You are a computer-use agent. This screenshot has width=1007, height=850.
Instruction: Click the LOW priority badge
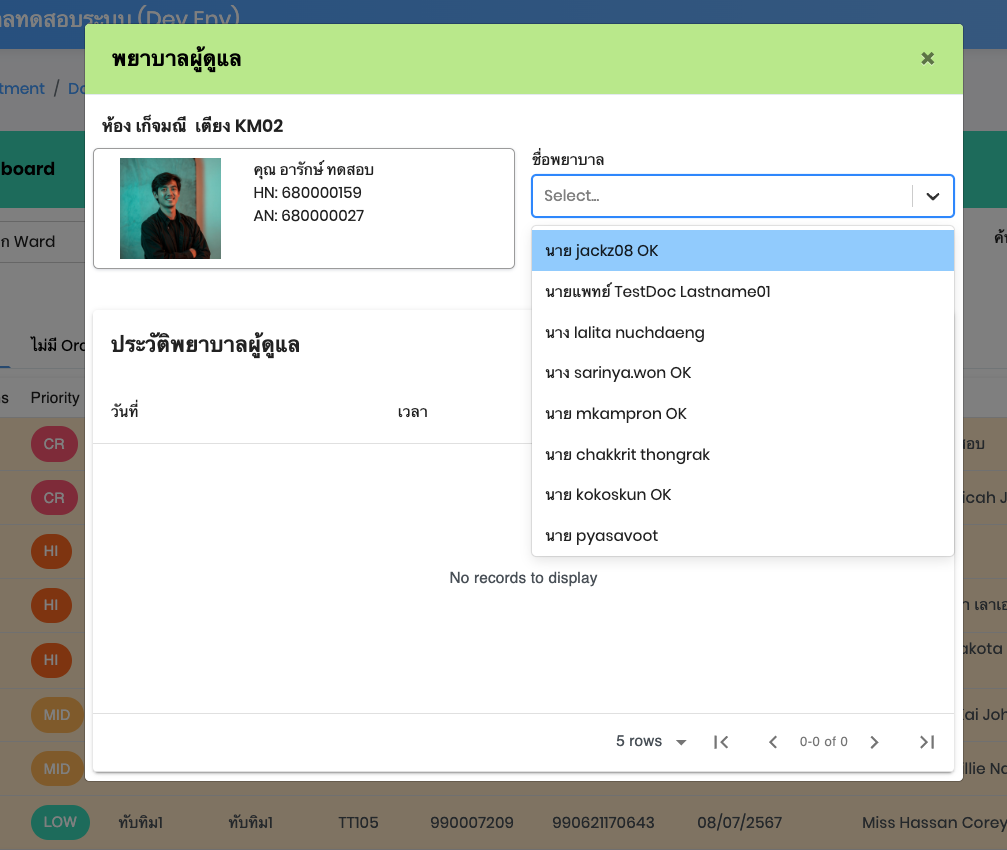point(60,822)
